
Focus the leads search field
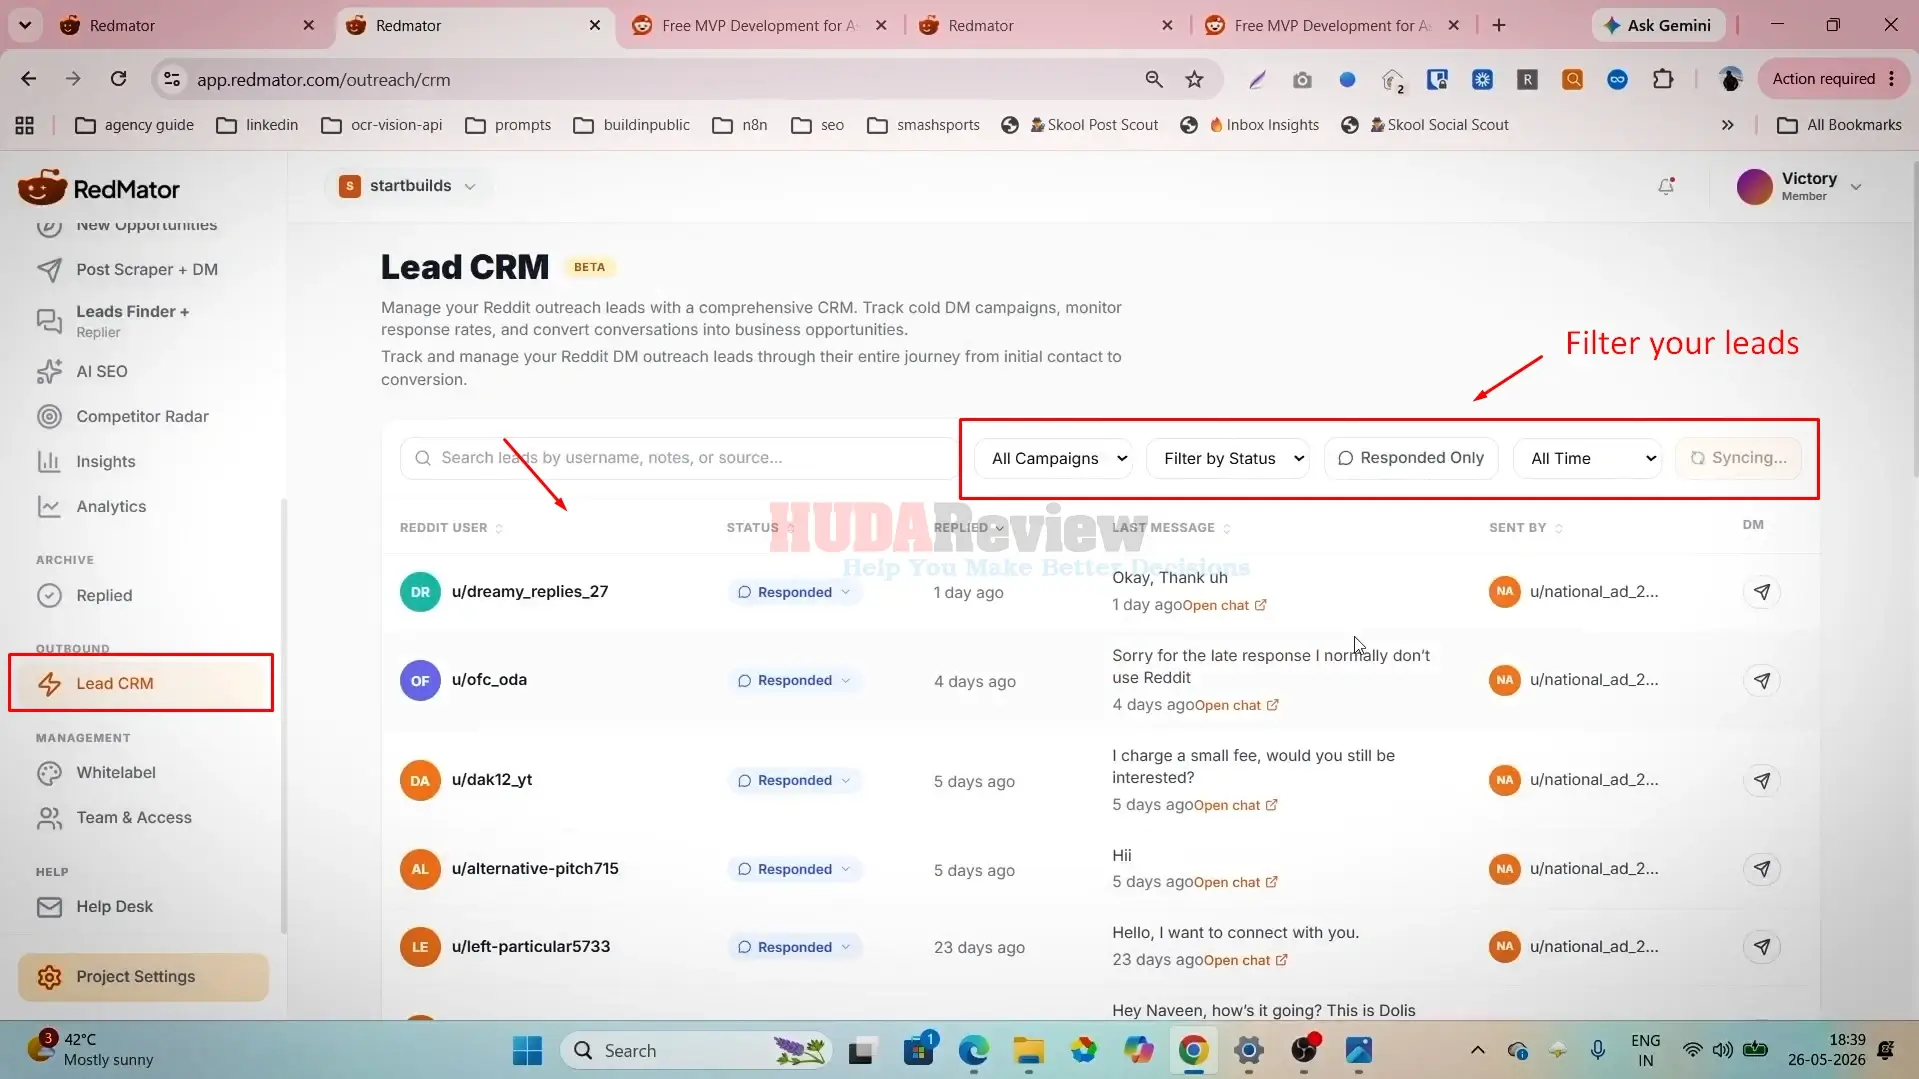coord(680,458)
